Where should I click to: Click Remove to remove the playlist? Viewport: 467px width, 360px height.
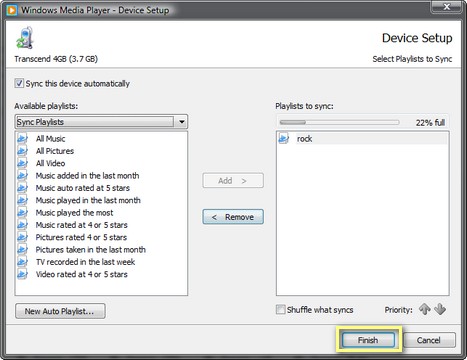coord(233,217)
